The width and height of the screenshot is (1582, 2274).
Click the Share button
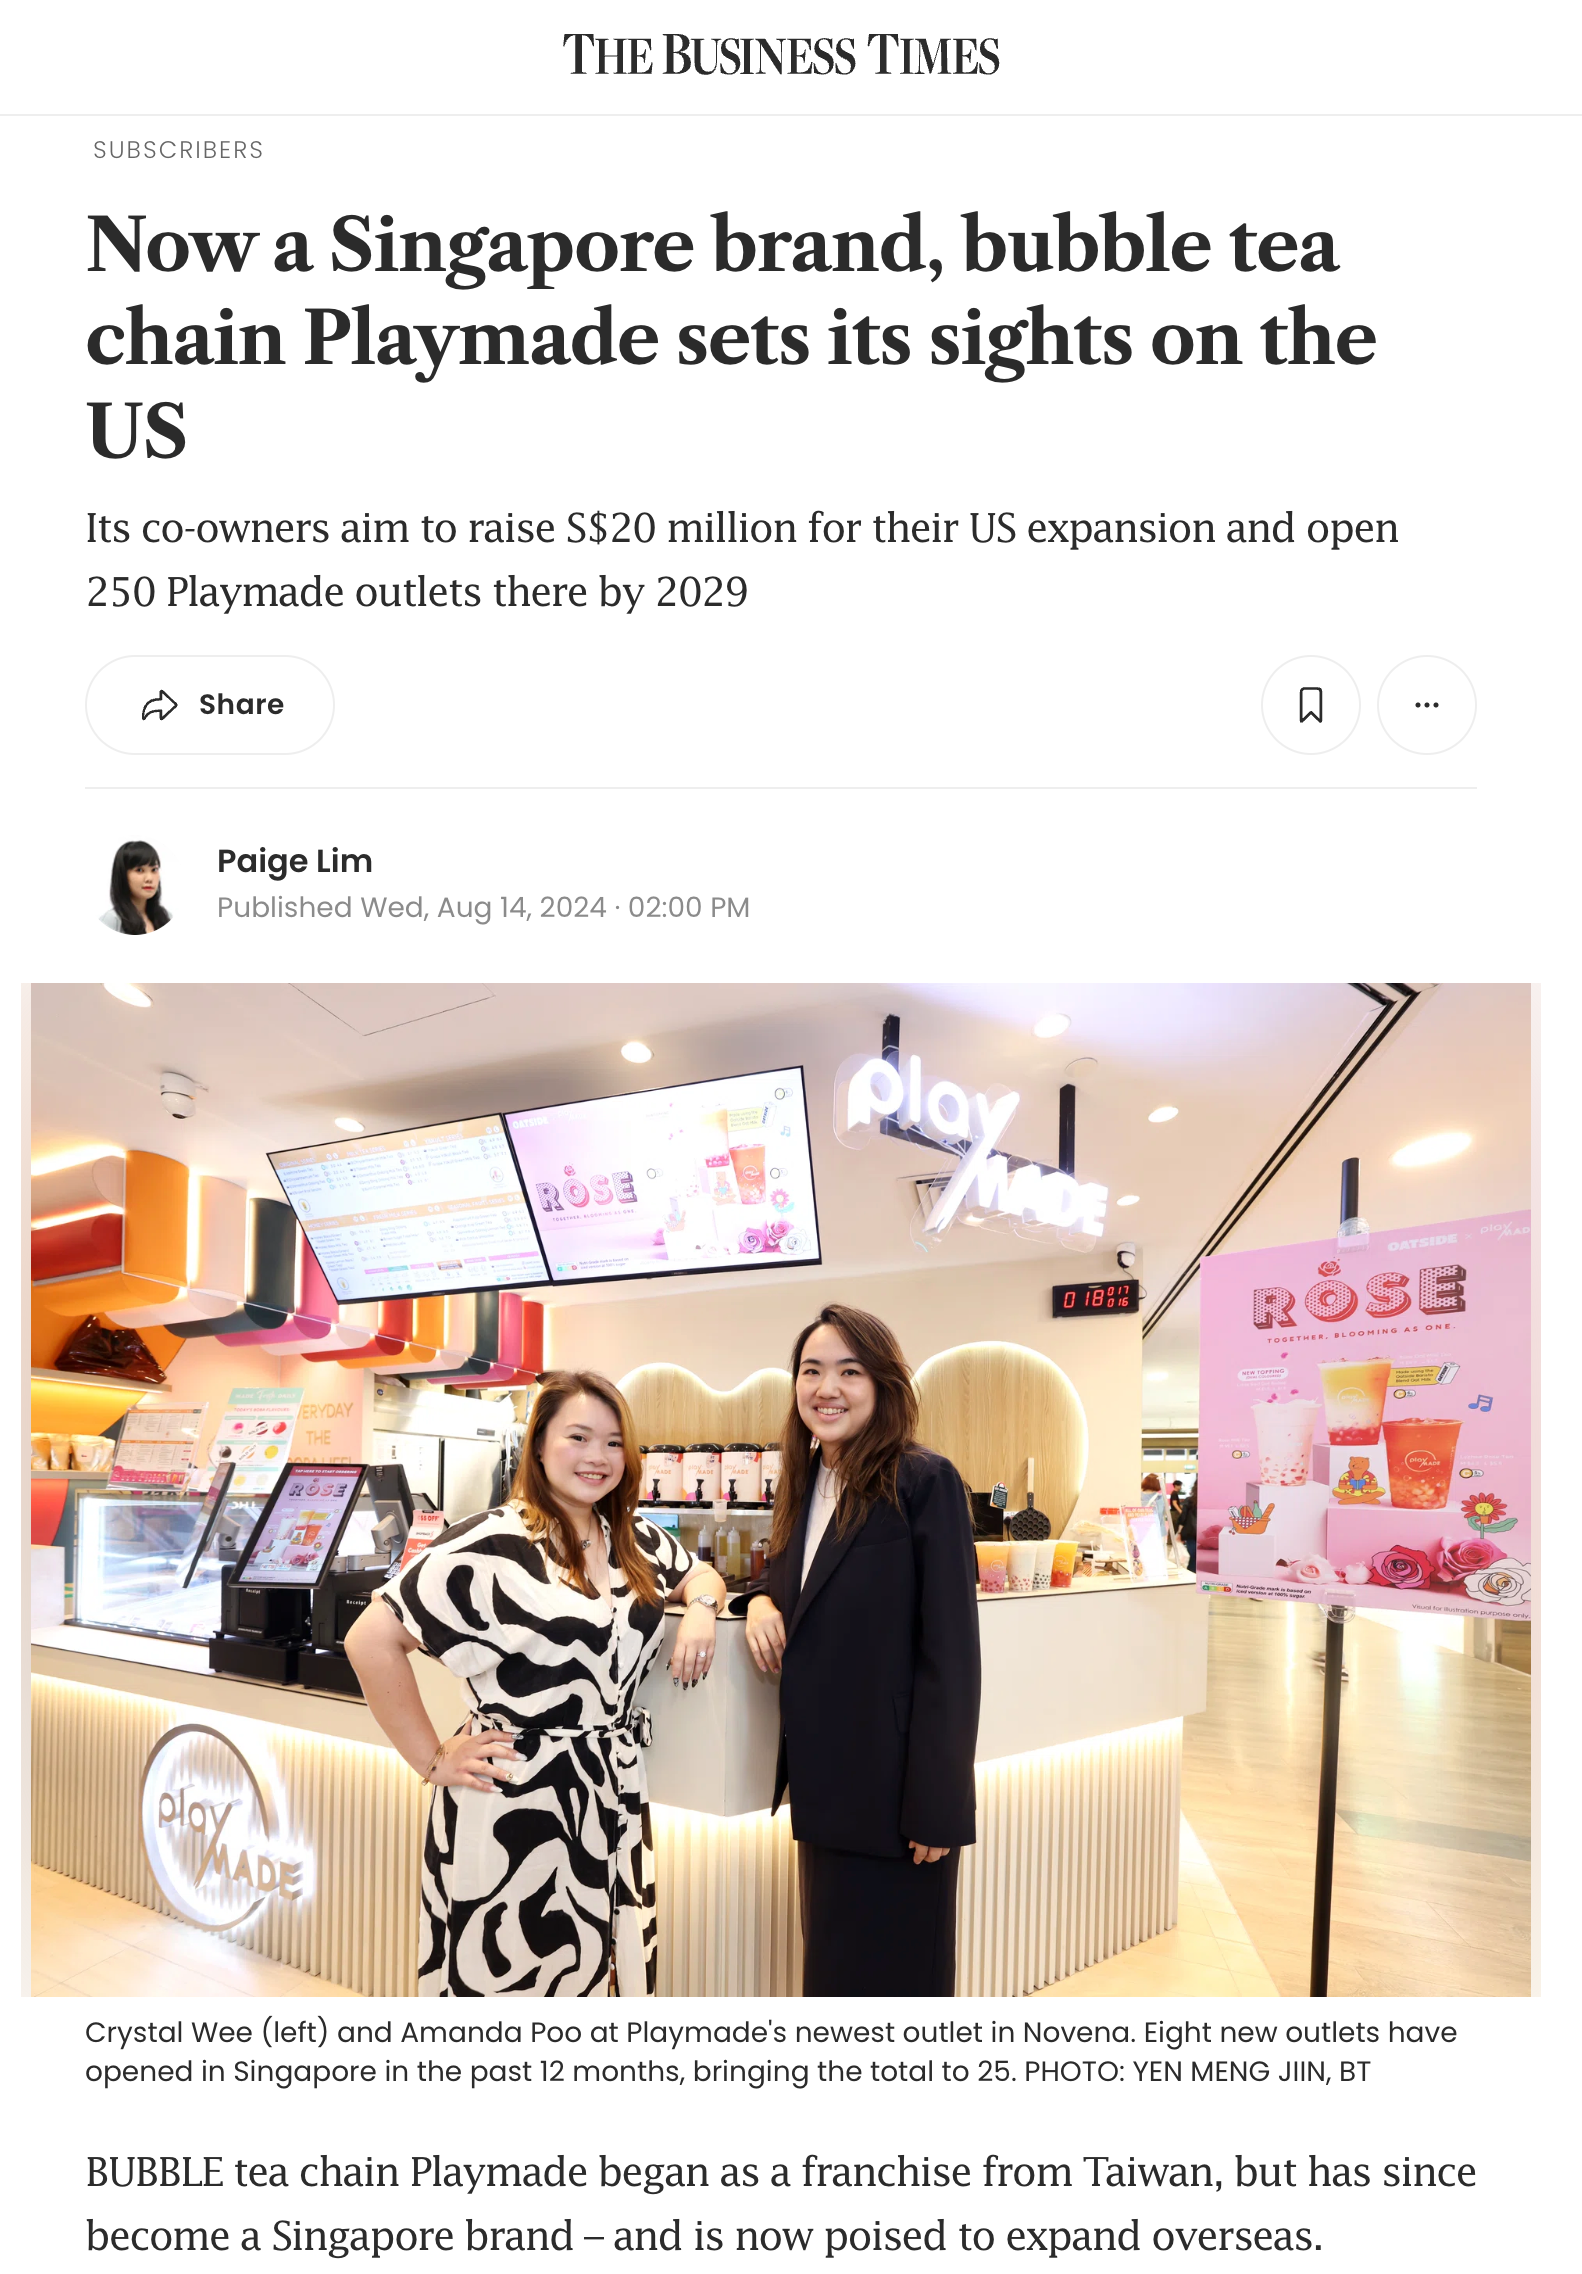(x=210, y=705)
